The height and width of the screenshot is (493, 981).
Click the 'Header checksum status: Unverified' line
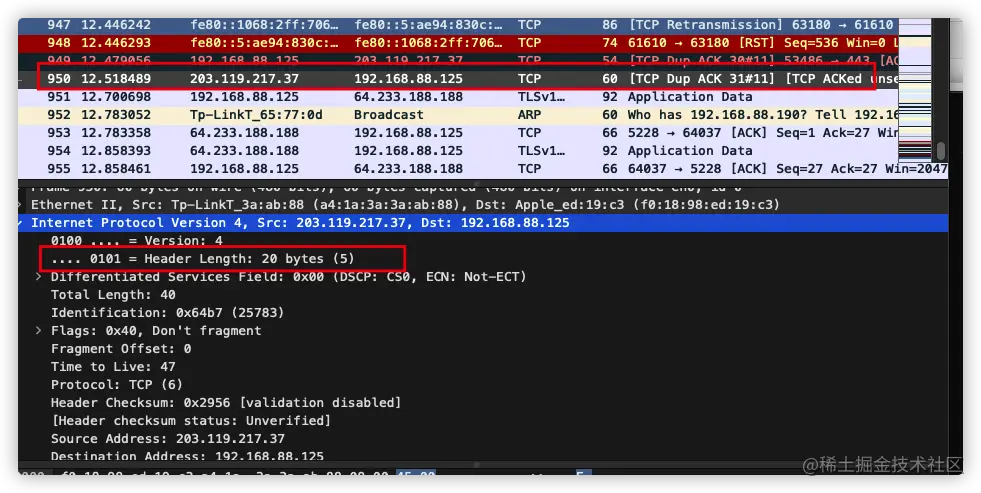(x=191, y=420)
